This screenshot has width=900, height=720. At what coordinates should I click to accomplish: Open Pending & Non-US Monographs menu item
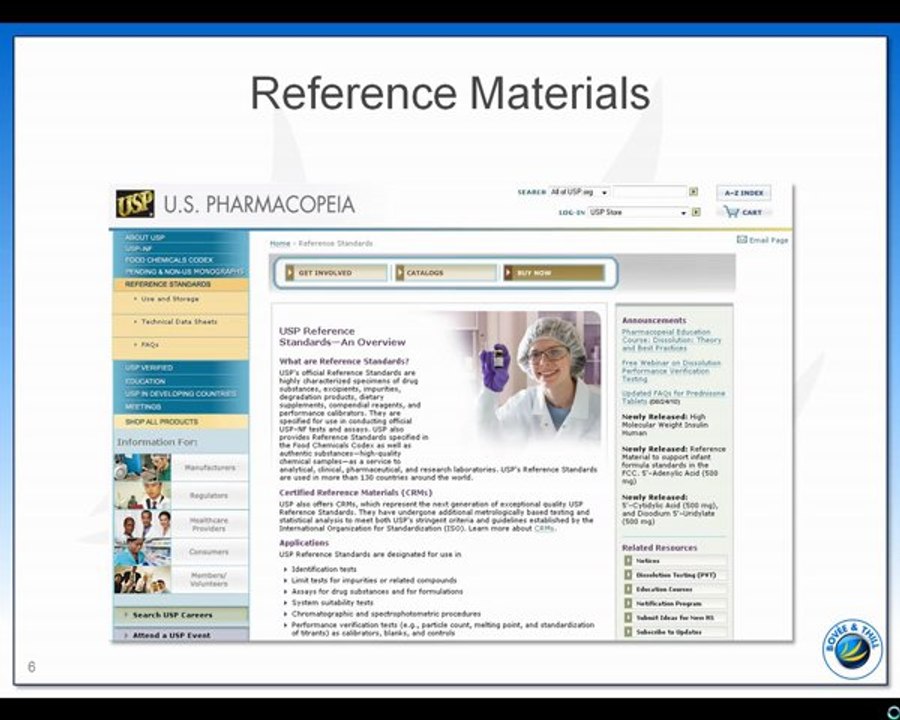[181, 271]
